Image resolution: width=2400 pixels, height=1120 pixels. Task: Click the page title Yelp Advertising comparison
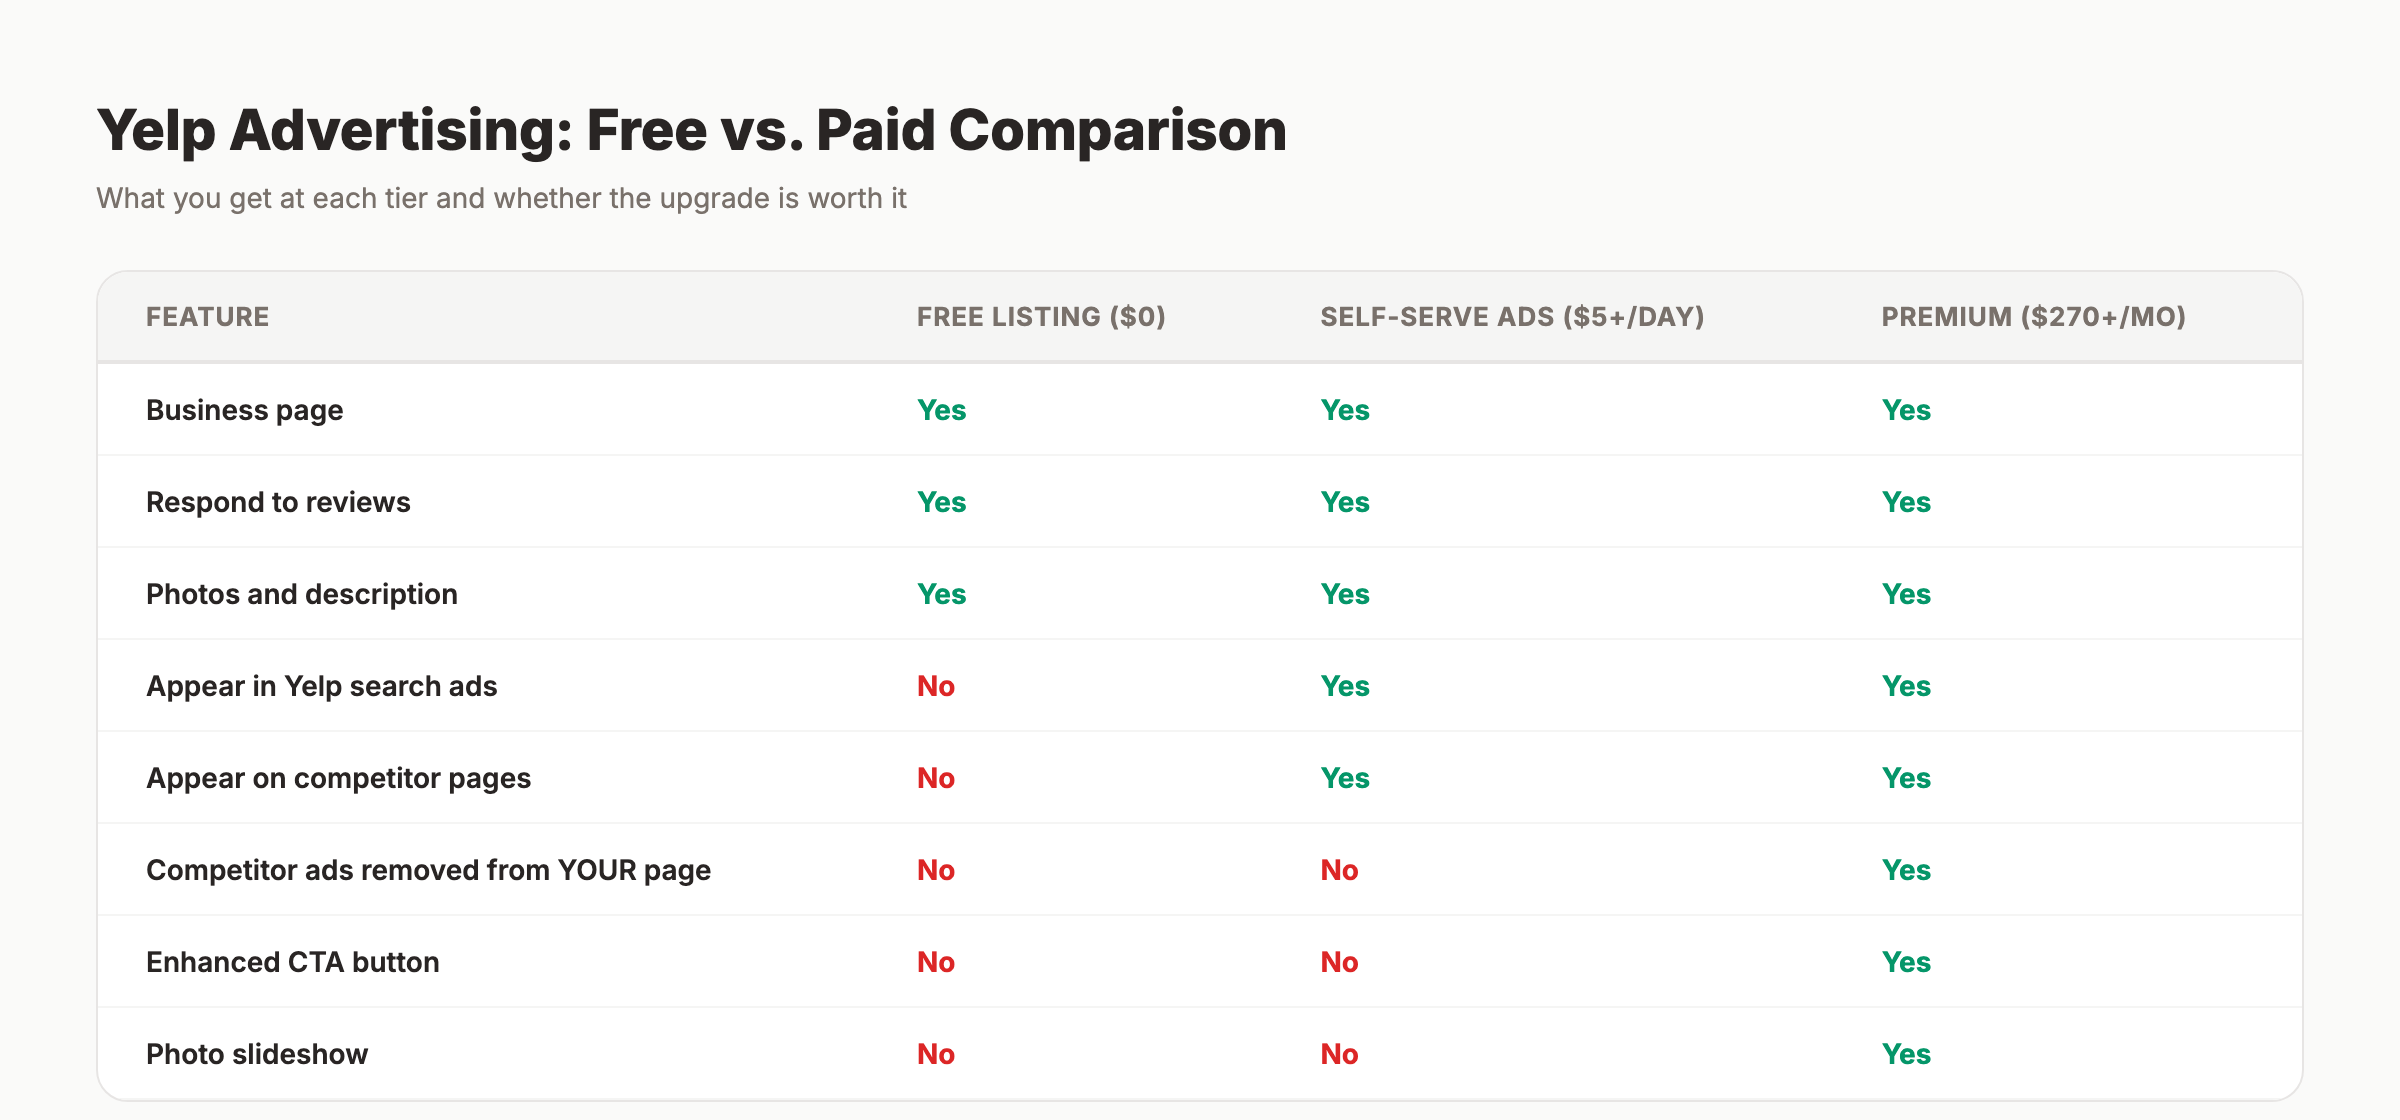690,128
